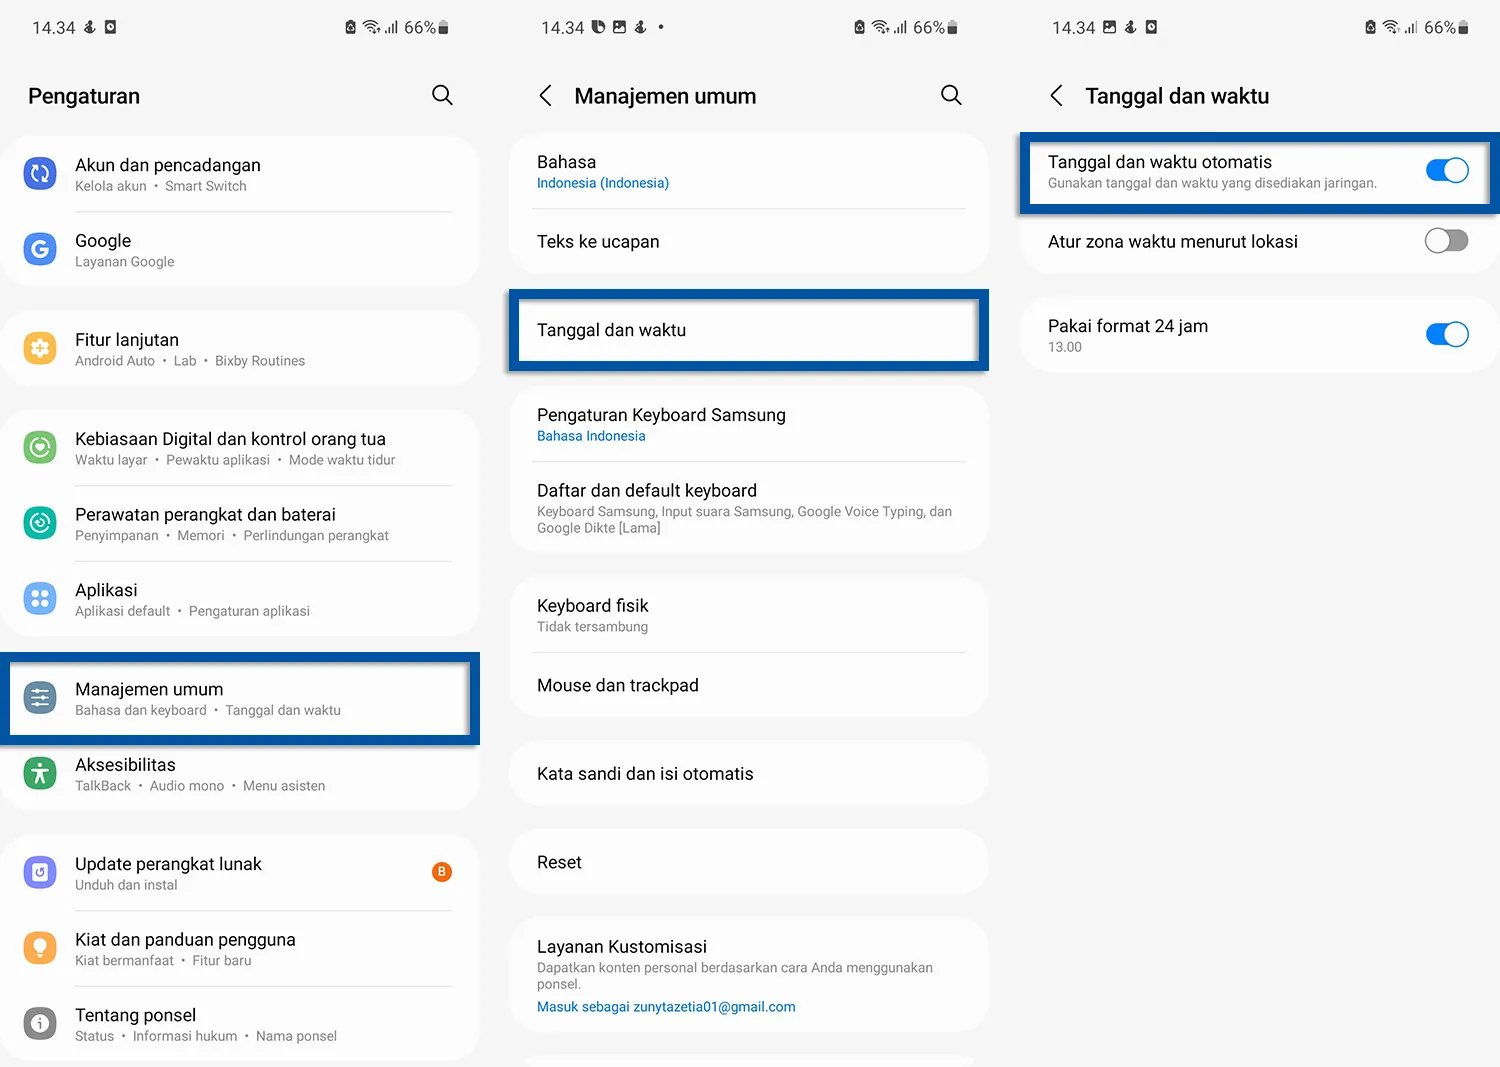
Task: Open the Aksesibilitas person icon
Action: [x=40, y=773]
